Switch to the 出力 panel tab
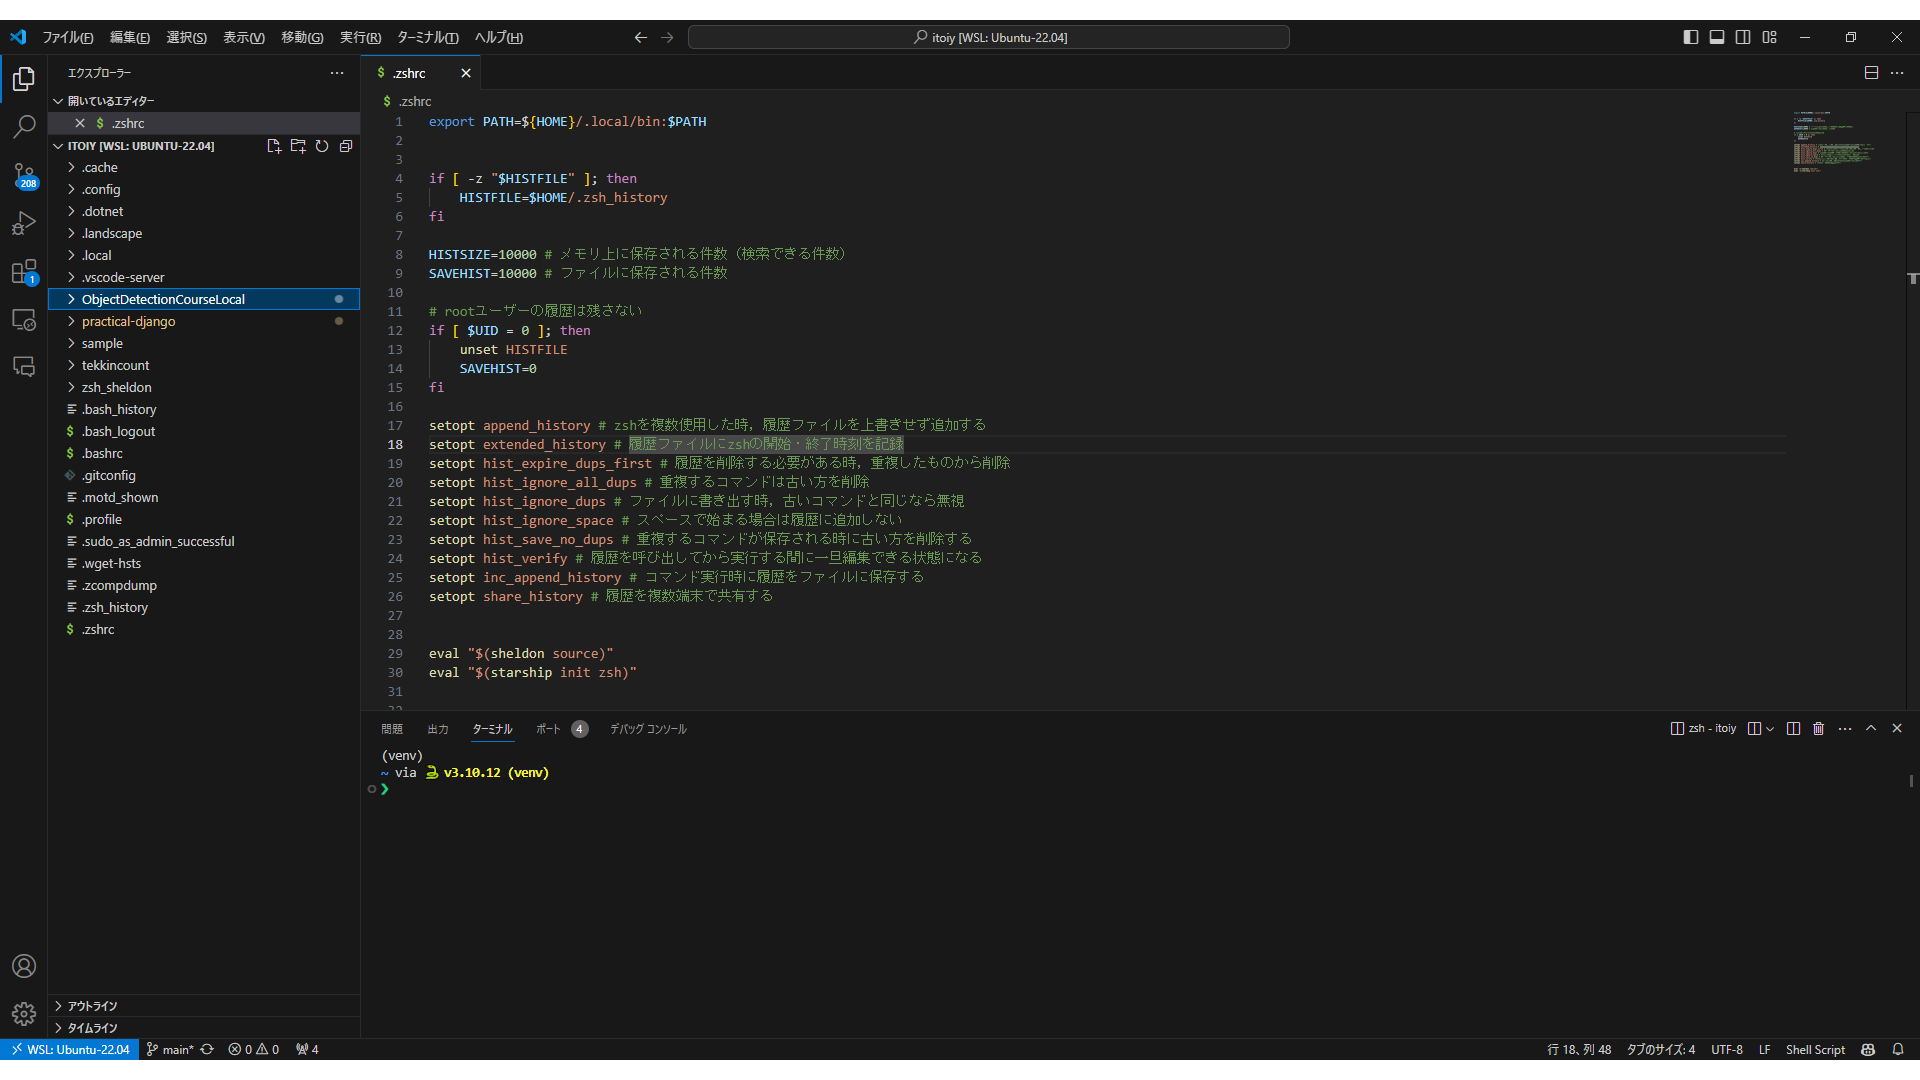 (438, 729)
